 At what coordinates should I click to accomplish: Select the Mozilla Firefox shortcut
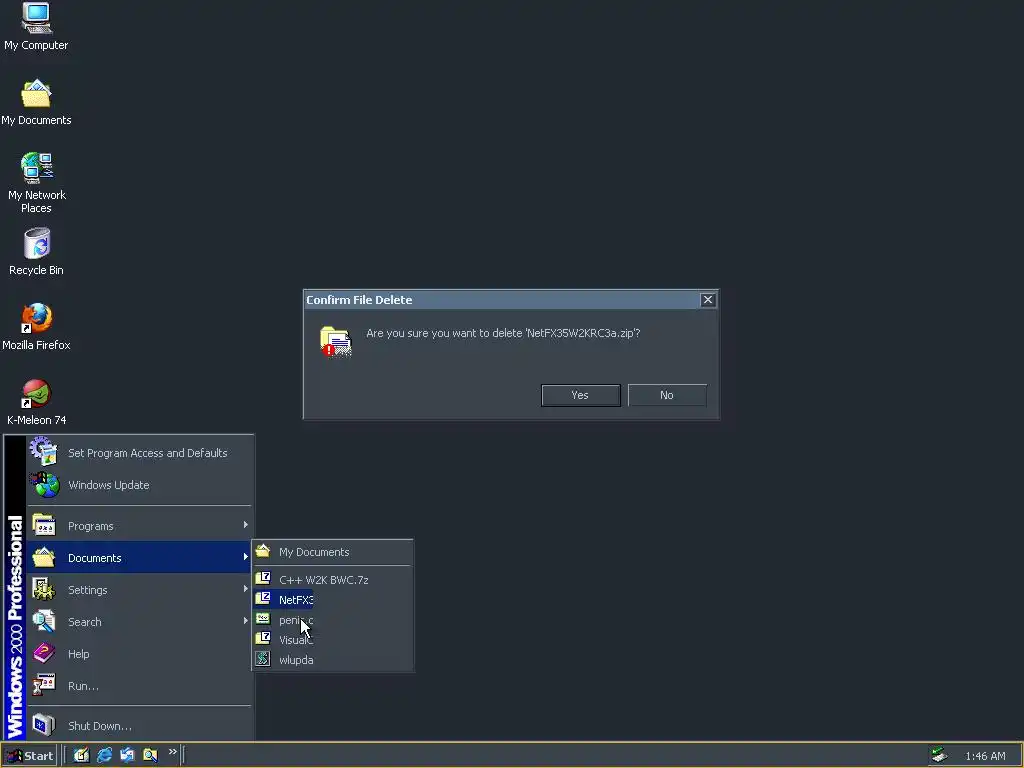[36, 327]
